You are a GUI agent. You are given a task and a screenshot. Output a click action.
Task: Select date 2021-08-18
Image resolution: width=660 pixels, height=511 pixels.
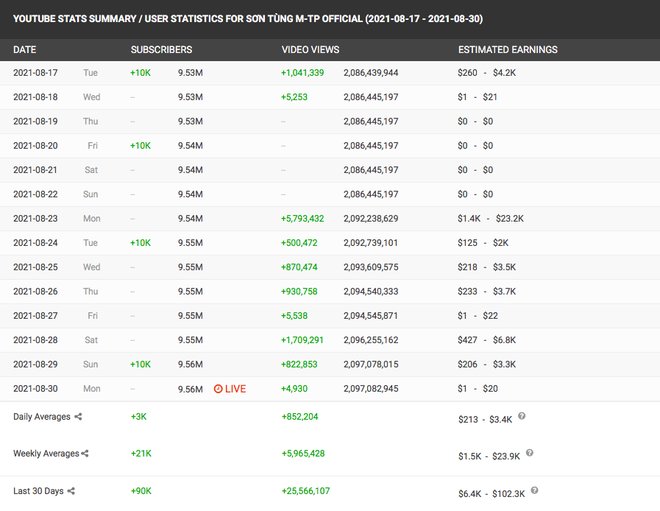pyautogui.click(x=35, y=97)
